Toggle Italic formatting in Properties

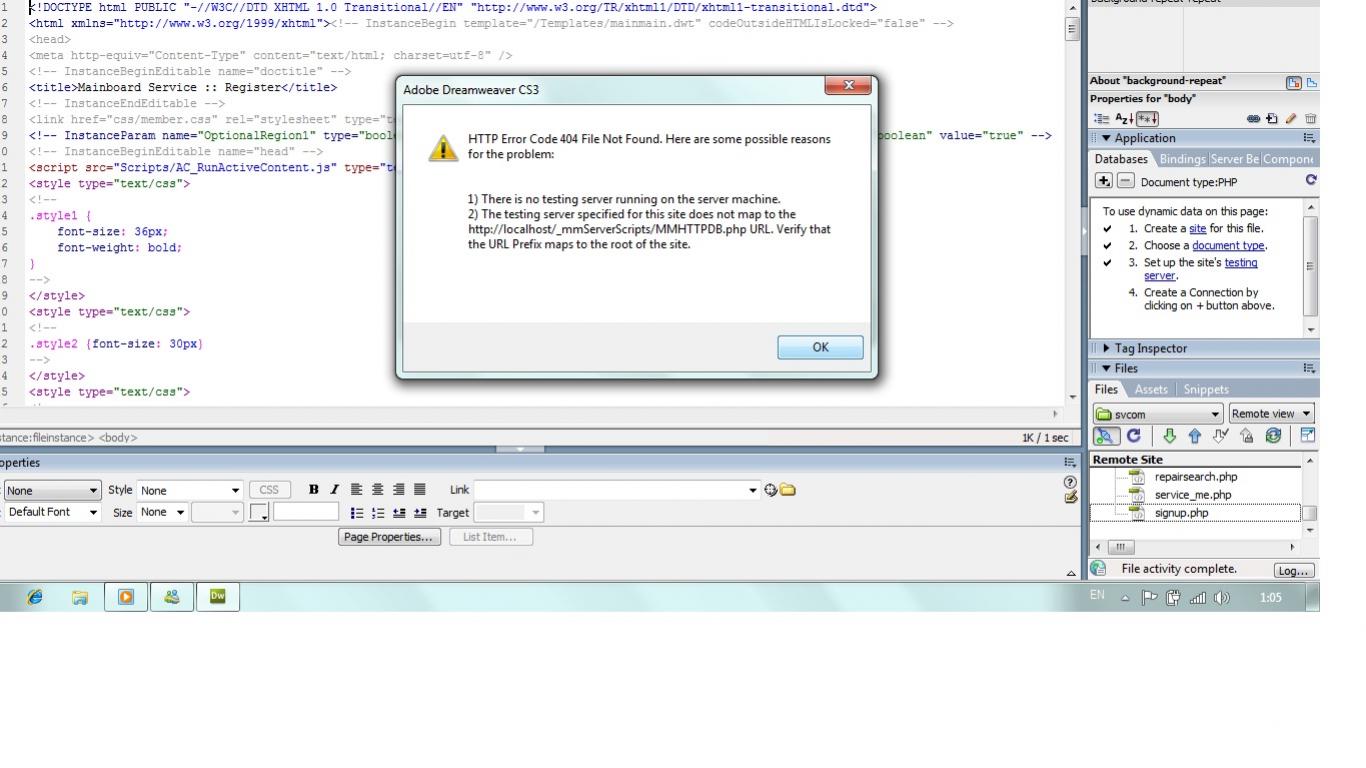pos(334,490)
